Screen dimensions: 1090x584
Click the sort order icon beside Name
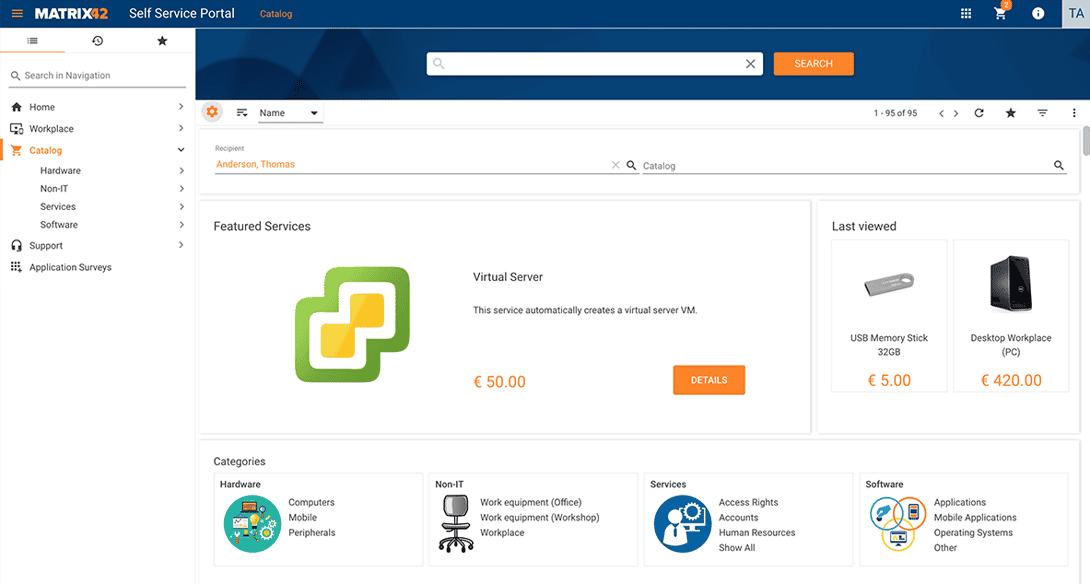pos(242,113)
